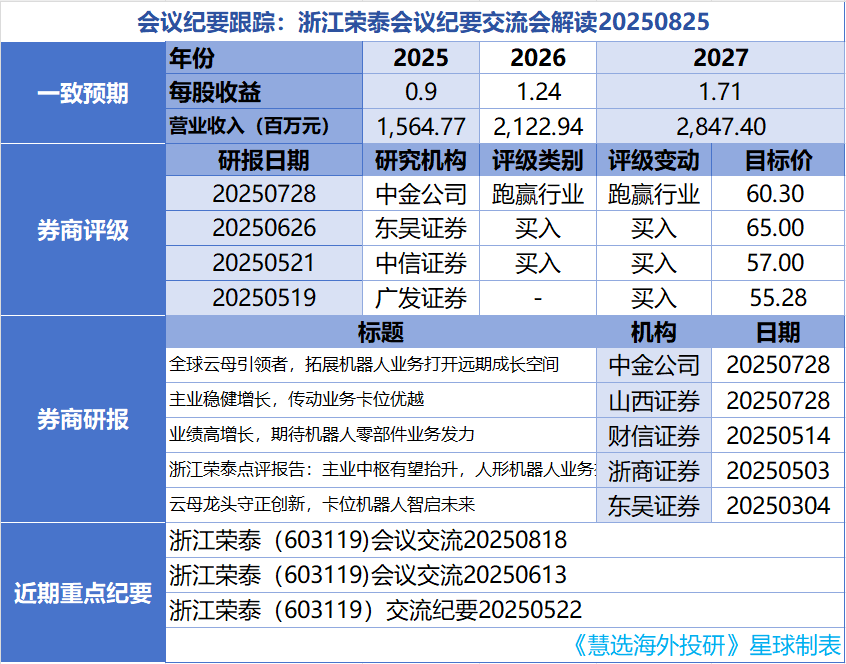Image resolution: width=846 pixels, height=664 pixels.
Task: Click the title 会议纪要跟踪 浙江荣泰 heading
Action: tap(423, 22)
